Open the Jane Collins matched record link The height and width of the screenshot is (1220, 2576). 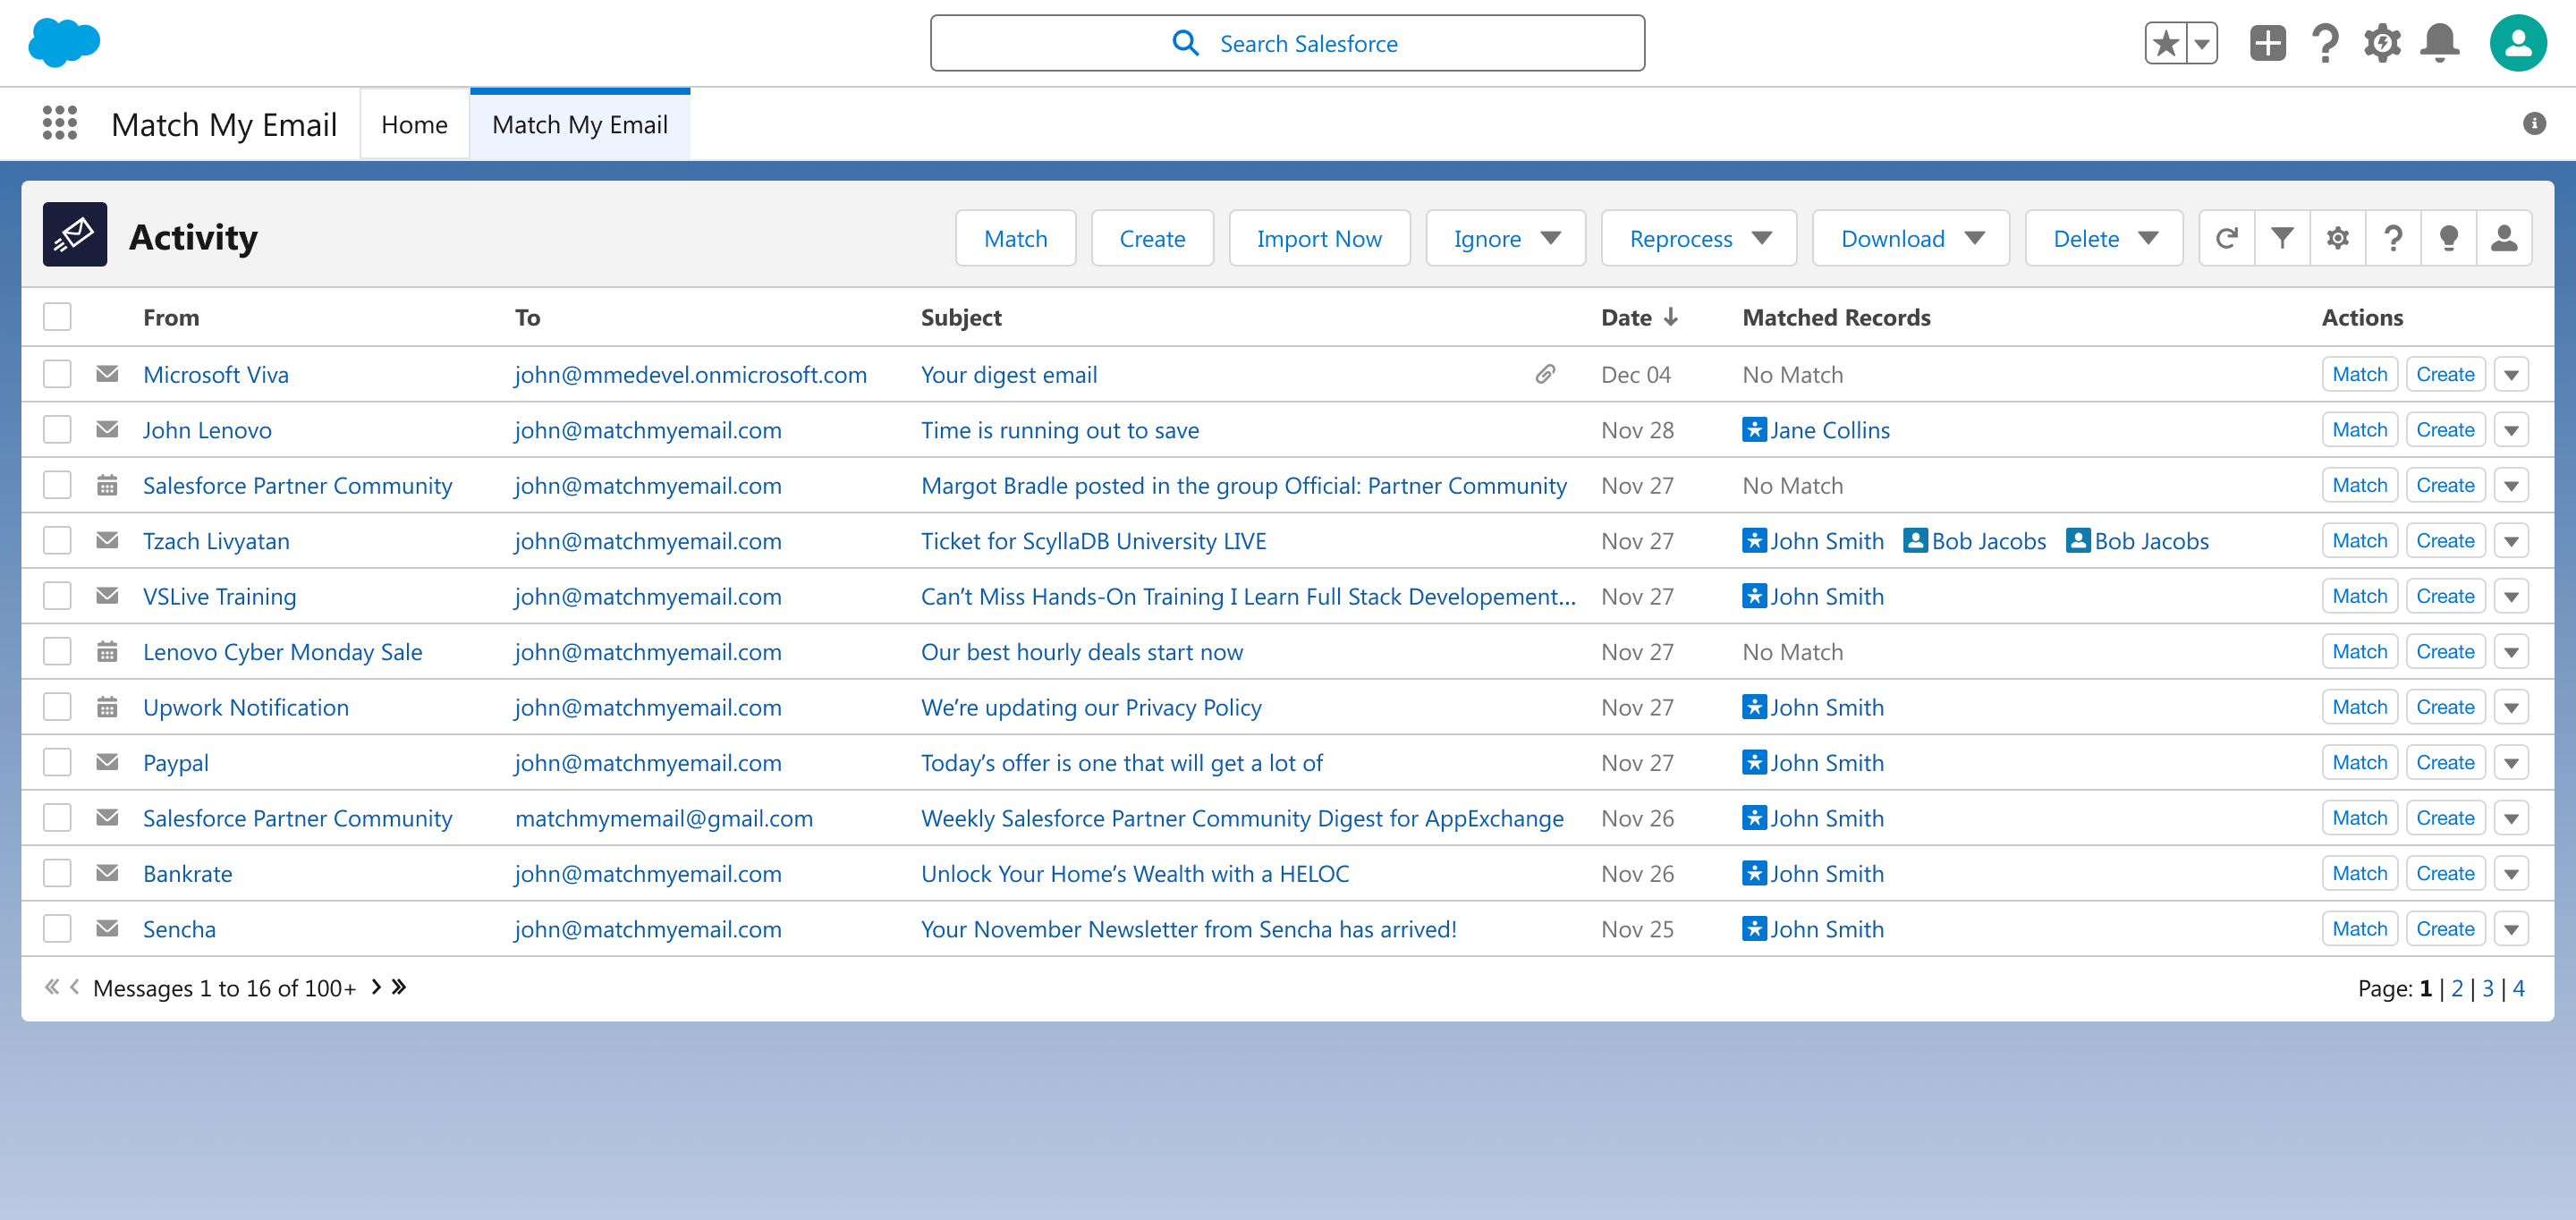point(1829,430)
